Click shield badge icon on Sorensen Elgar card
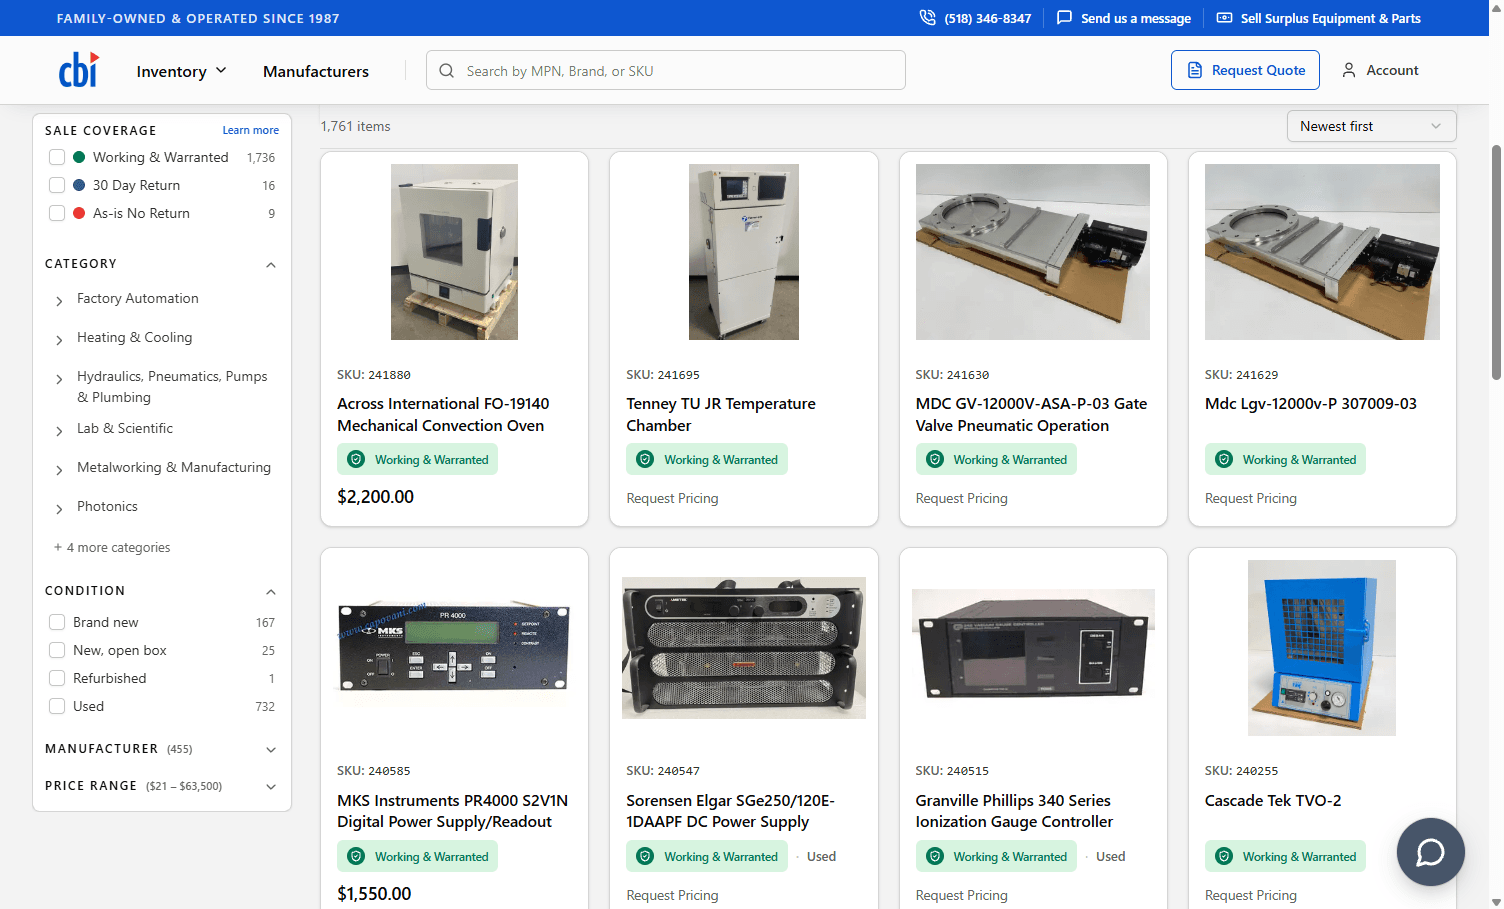This screenshot has height=909, width=1504. coord(645,856)
